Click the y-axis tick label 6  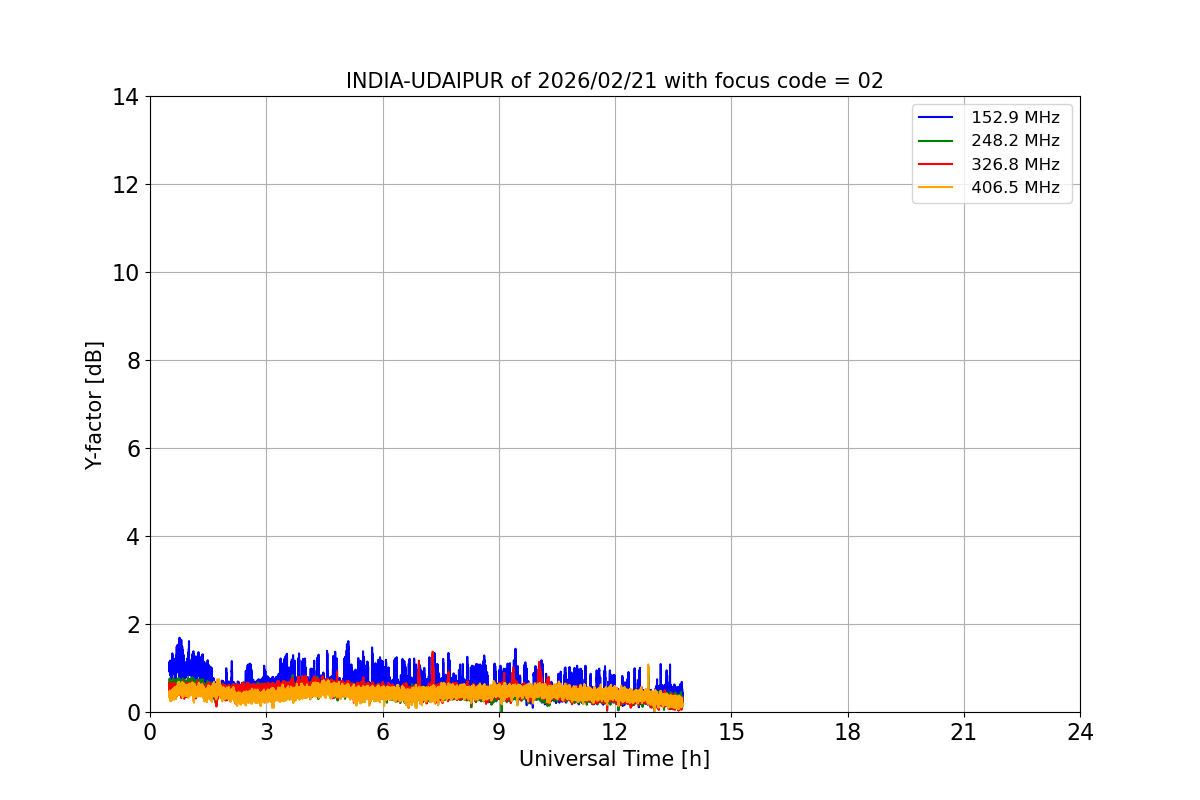click(x=132, y=449)
